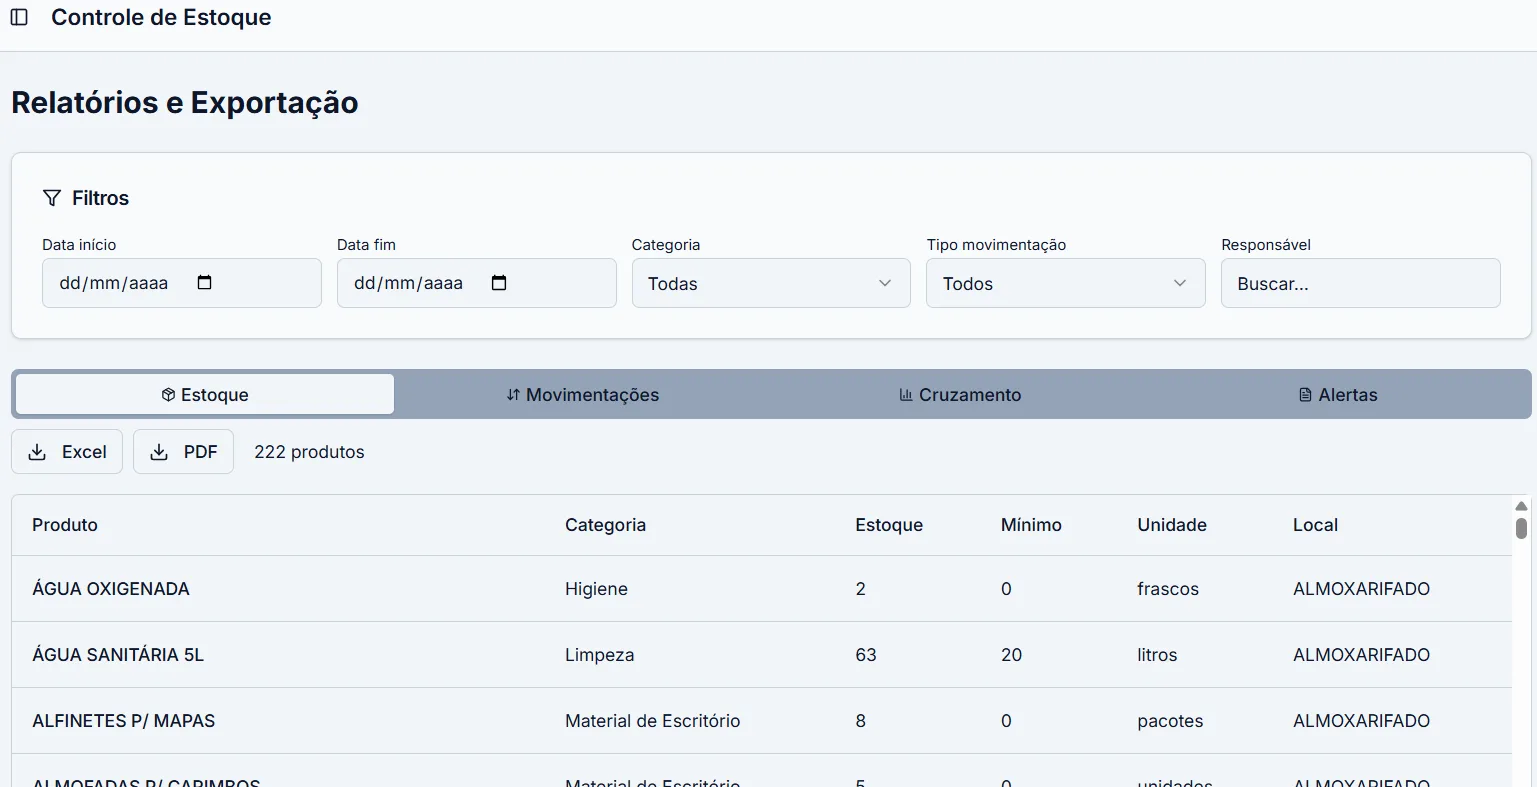Click the Limpeza category cell

click(599, 655)
